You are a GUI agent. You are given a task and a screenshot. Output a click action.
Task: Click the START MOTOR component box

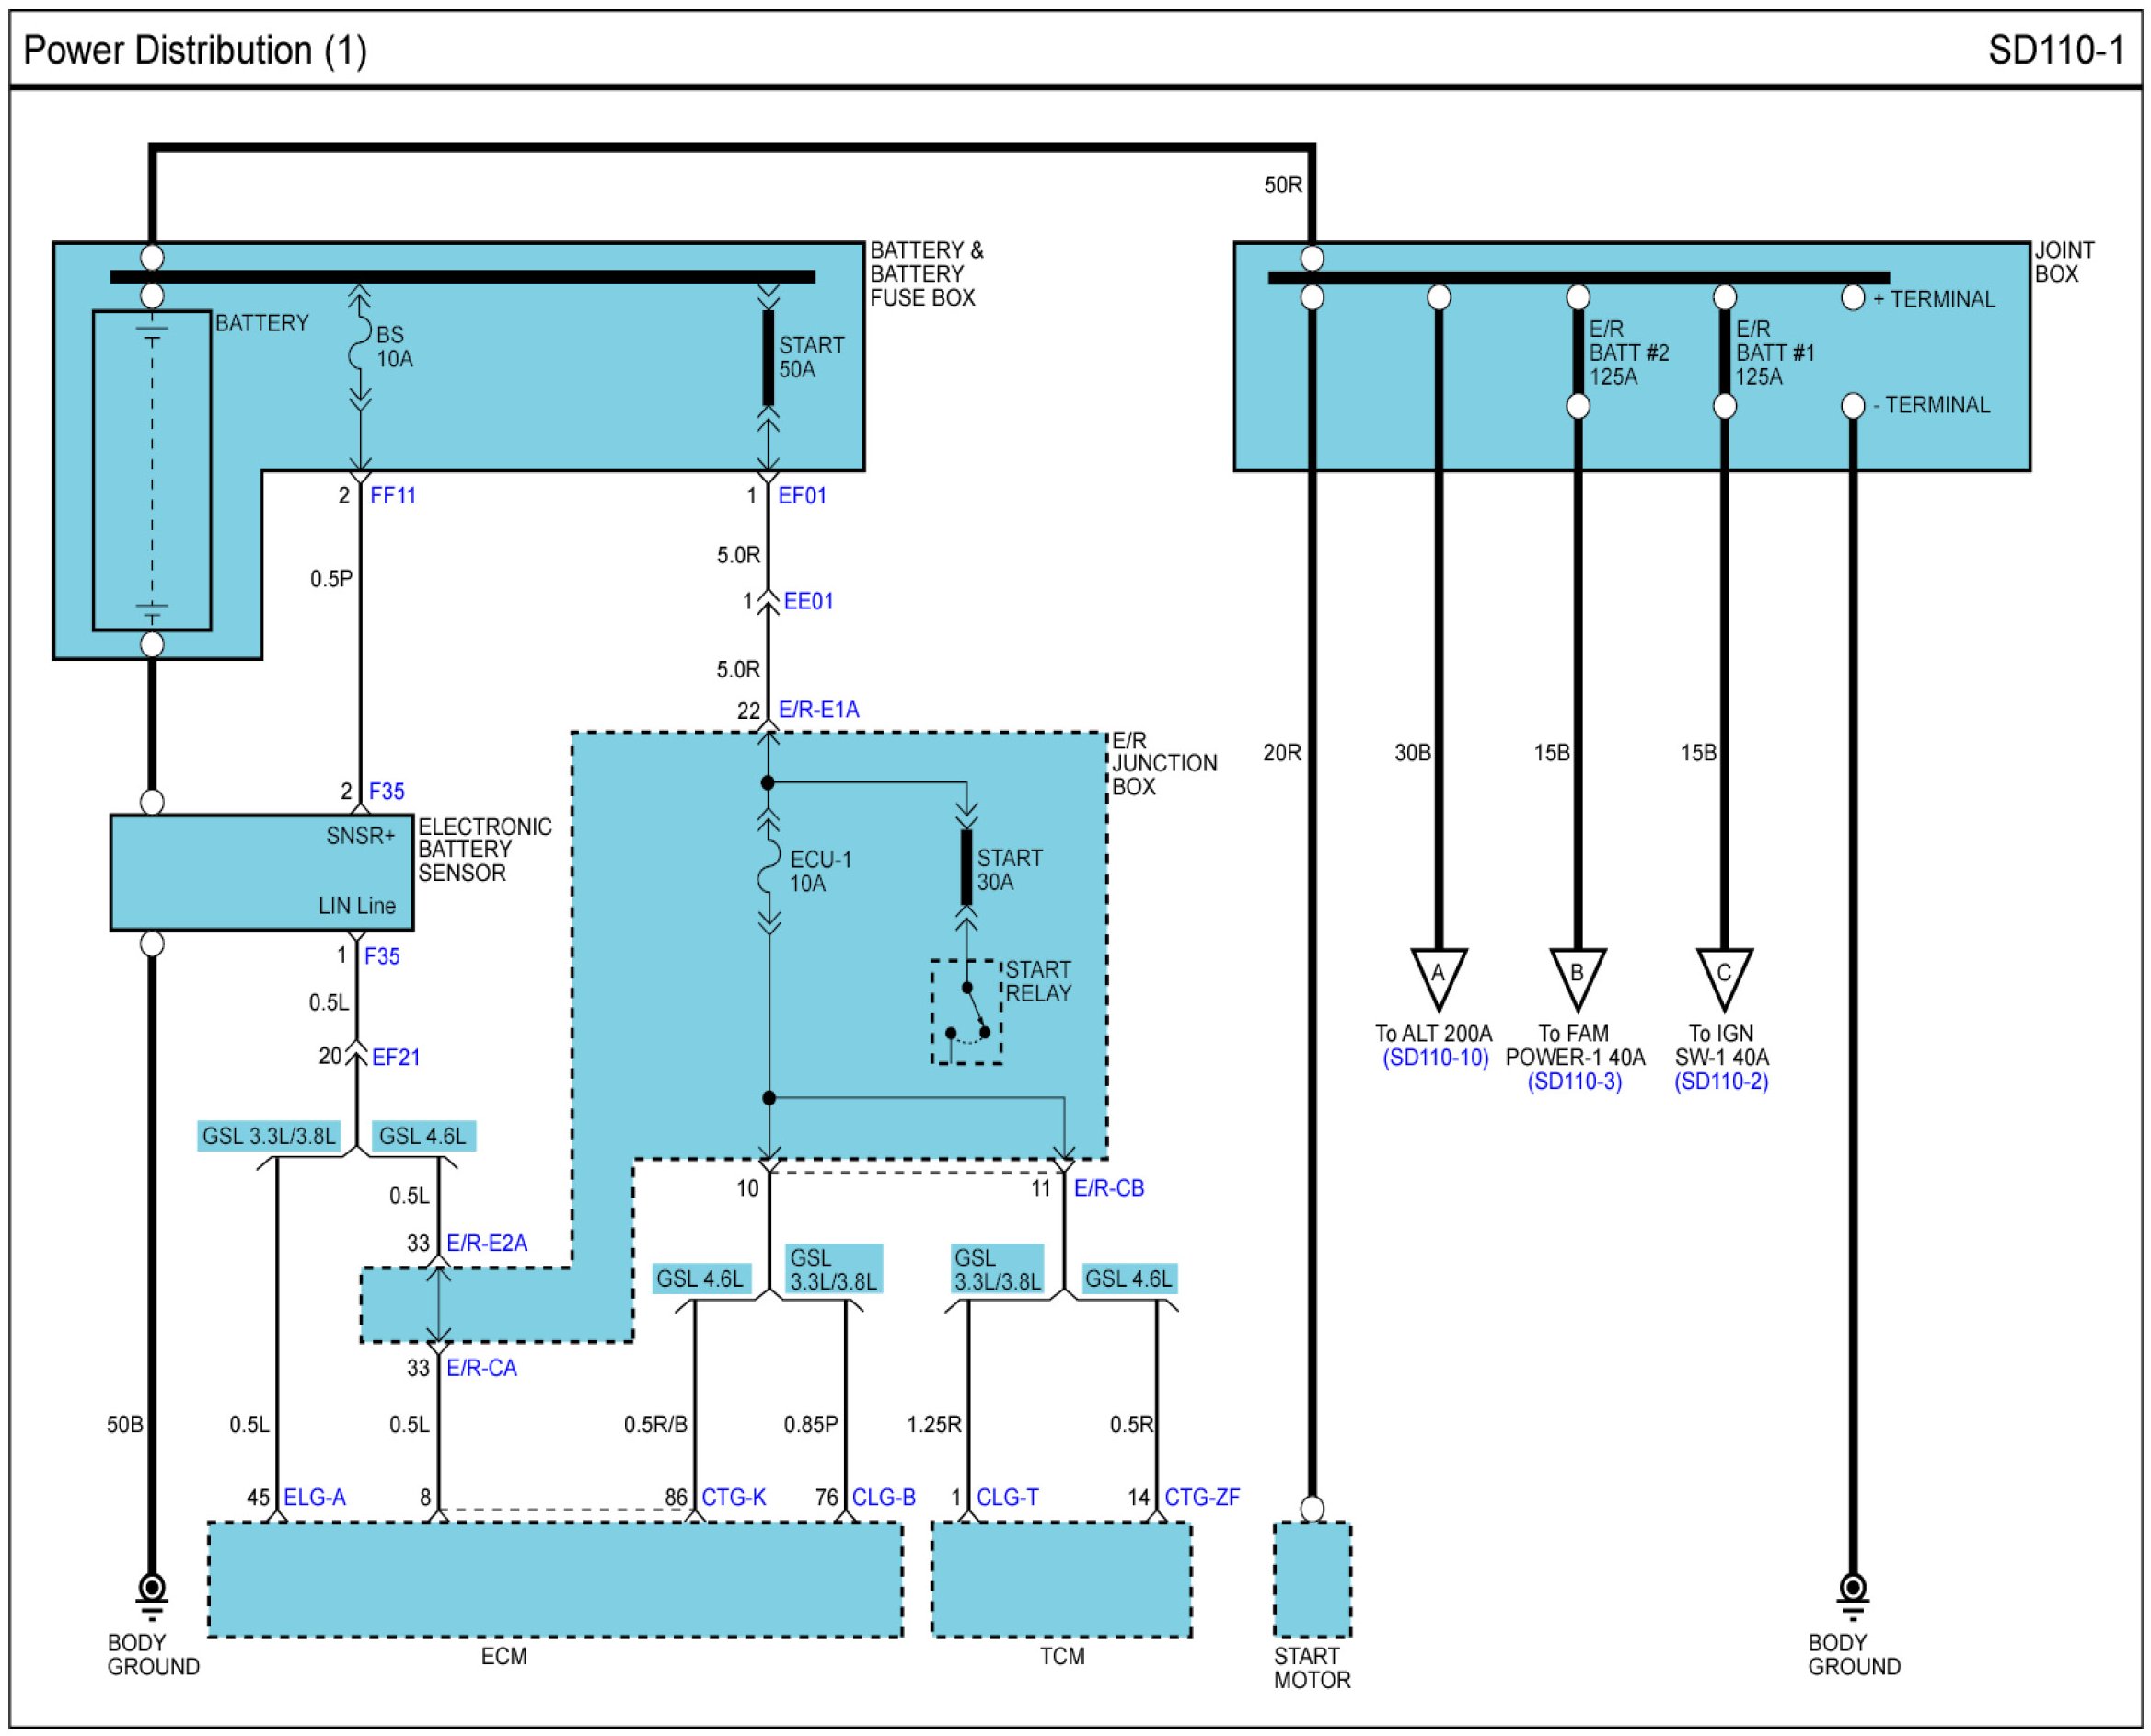1312,1580
